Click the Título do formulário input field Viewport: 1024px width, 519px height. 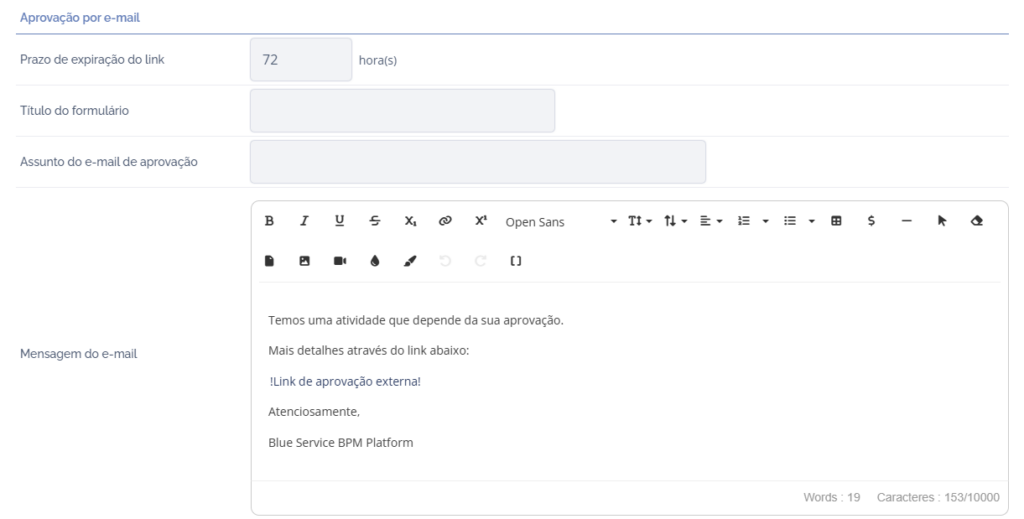coord(402,111)
